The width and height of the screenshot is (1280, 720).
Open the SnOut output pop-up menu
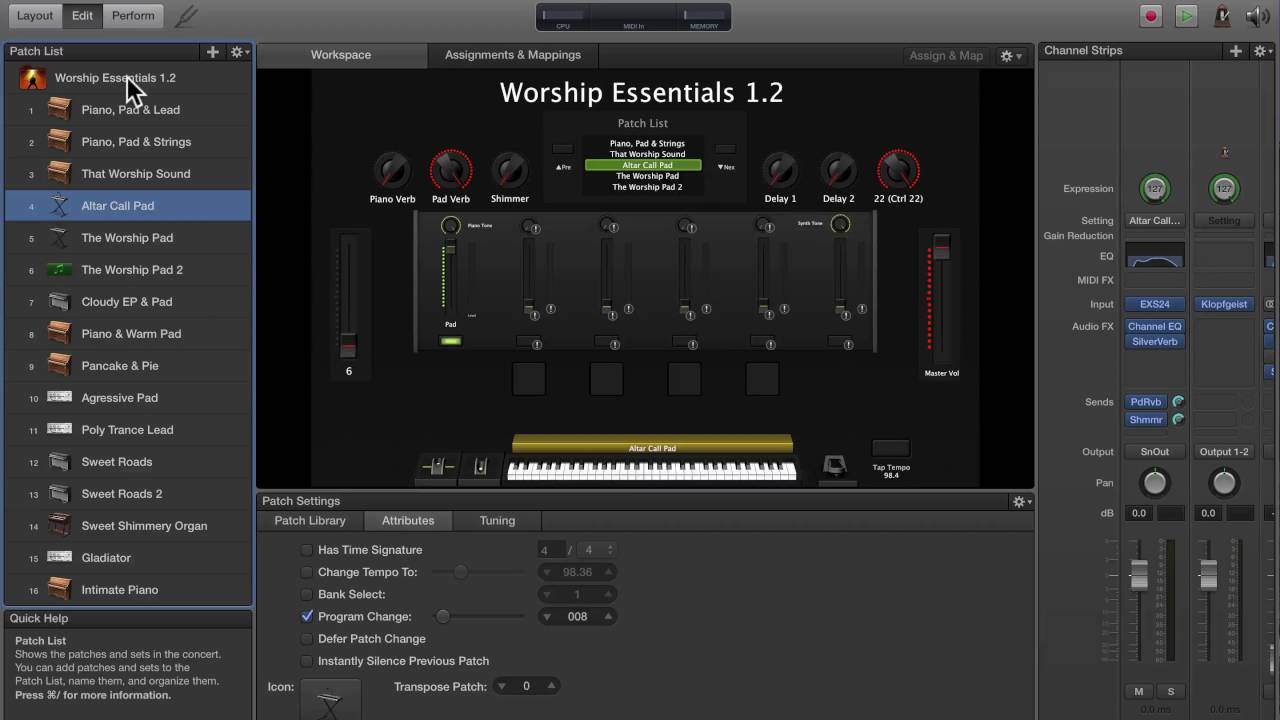[1154, 452]
